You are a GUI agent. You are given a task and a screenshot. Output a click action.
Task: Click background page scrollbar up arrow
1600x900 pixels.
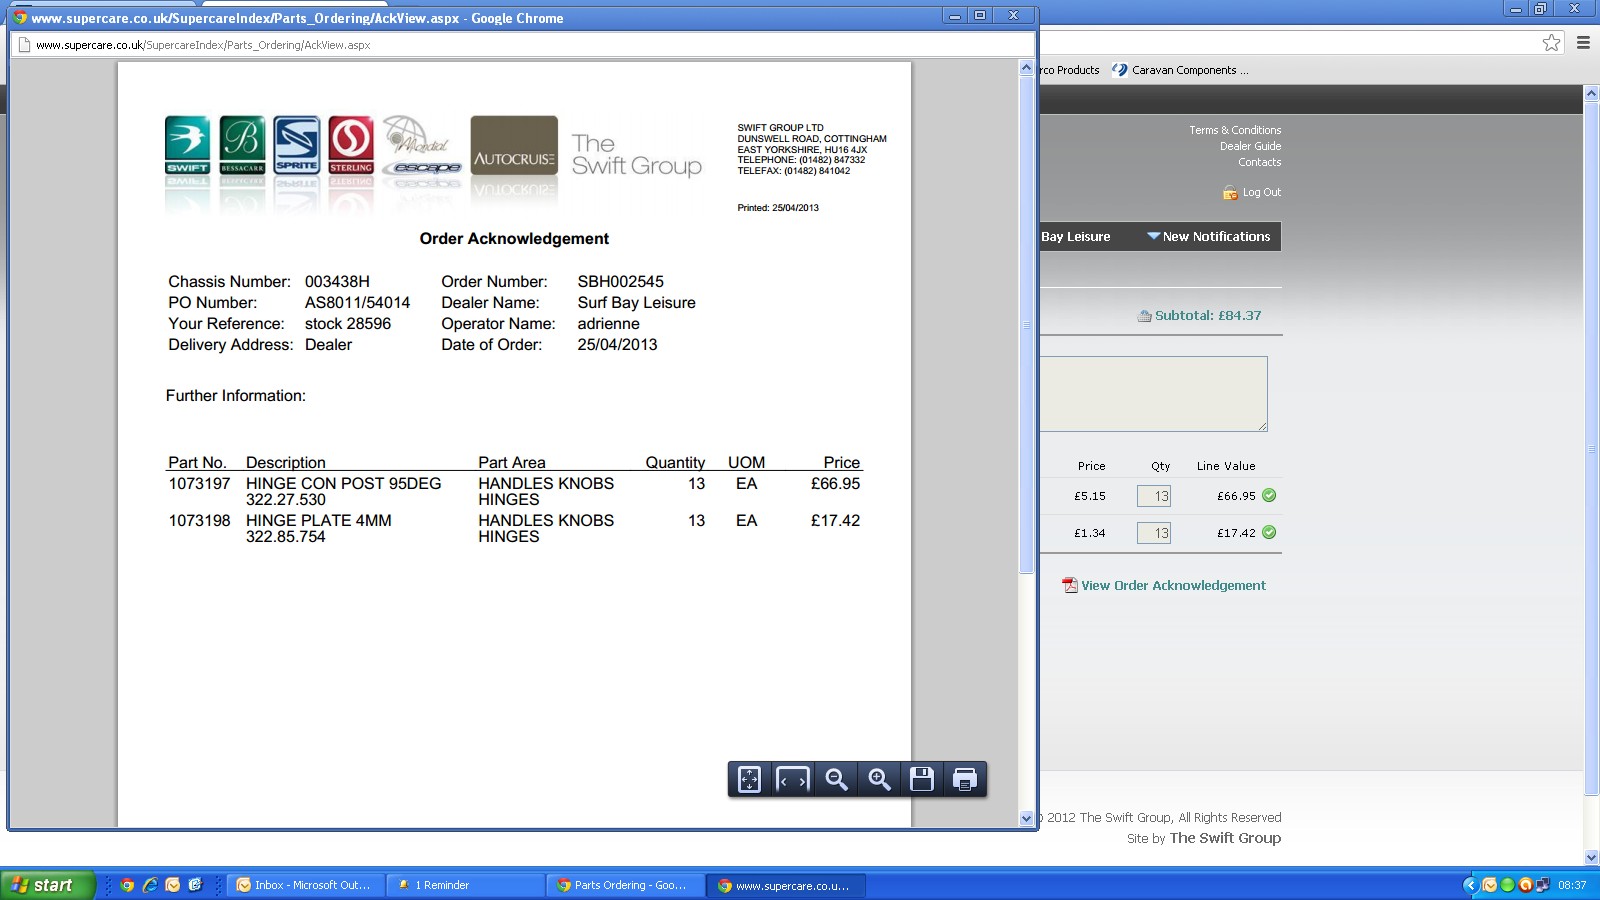(1591, 93)
